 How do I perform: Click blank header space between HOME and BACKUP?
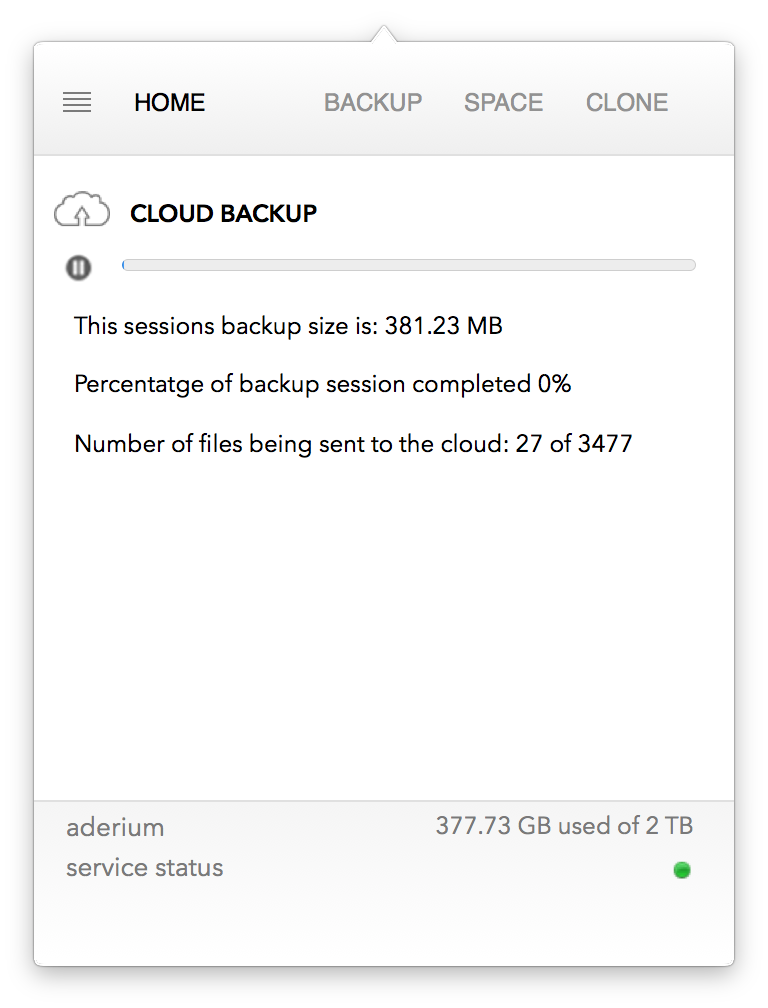tap(265, 102)
